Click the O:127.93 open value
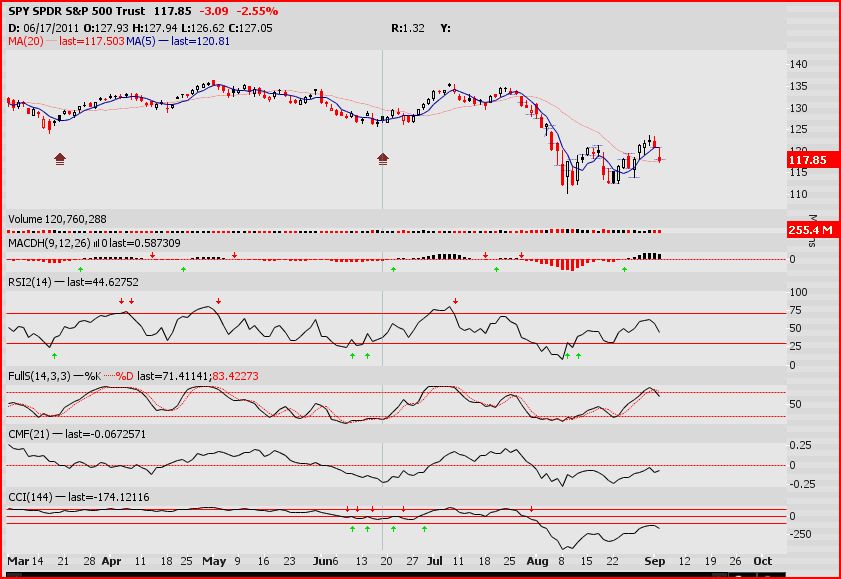The image size is (841, 579). pyautogui.click(x=106, y=28)
